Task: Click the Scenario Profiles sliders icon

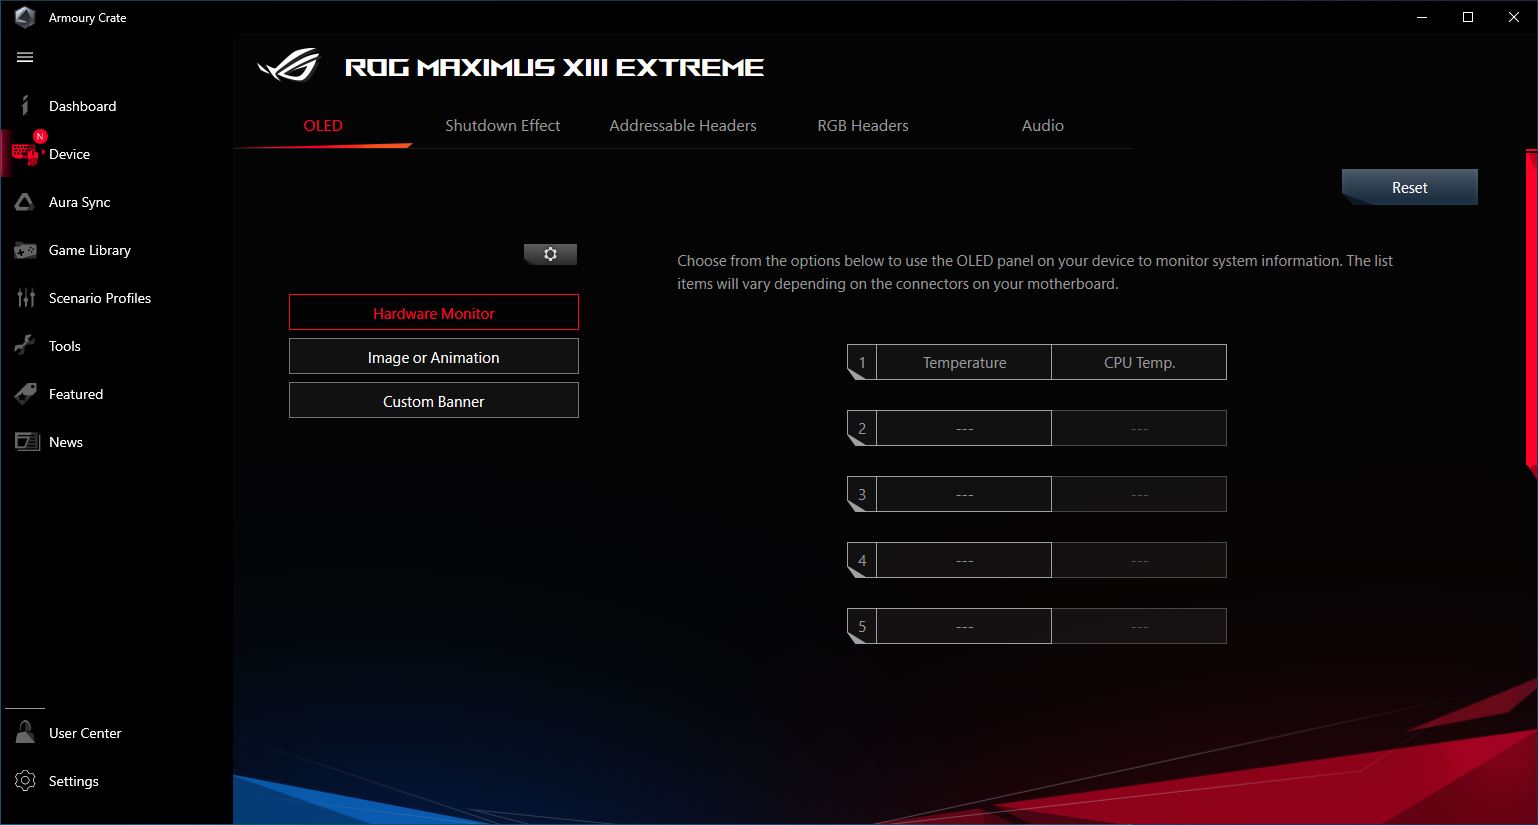Action: 26,298
